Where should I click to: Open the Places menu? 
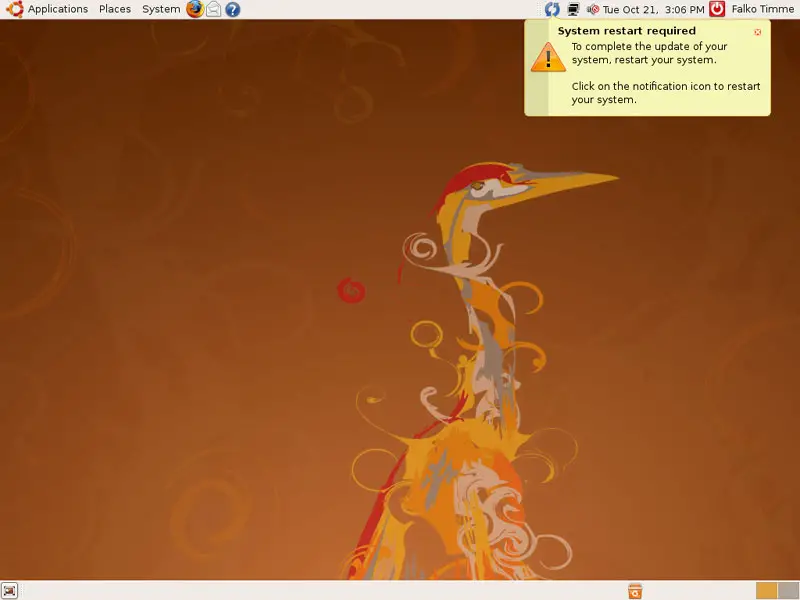click(115, 9)
